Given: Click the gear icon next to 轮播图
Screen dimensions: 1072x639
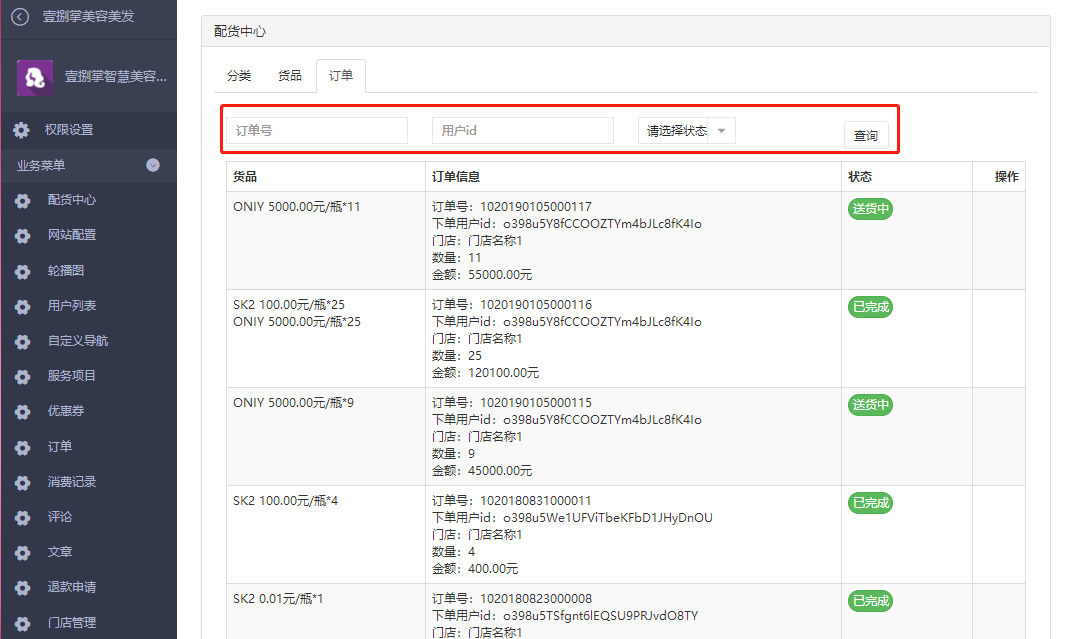Looking at the screenshot, I should click(x=23, y=271).
